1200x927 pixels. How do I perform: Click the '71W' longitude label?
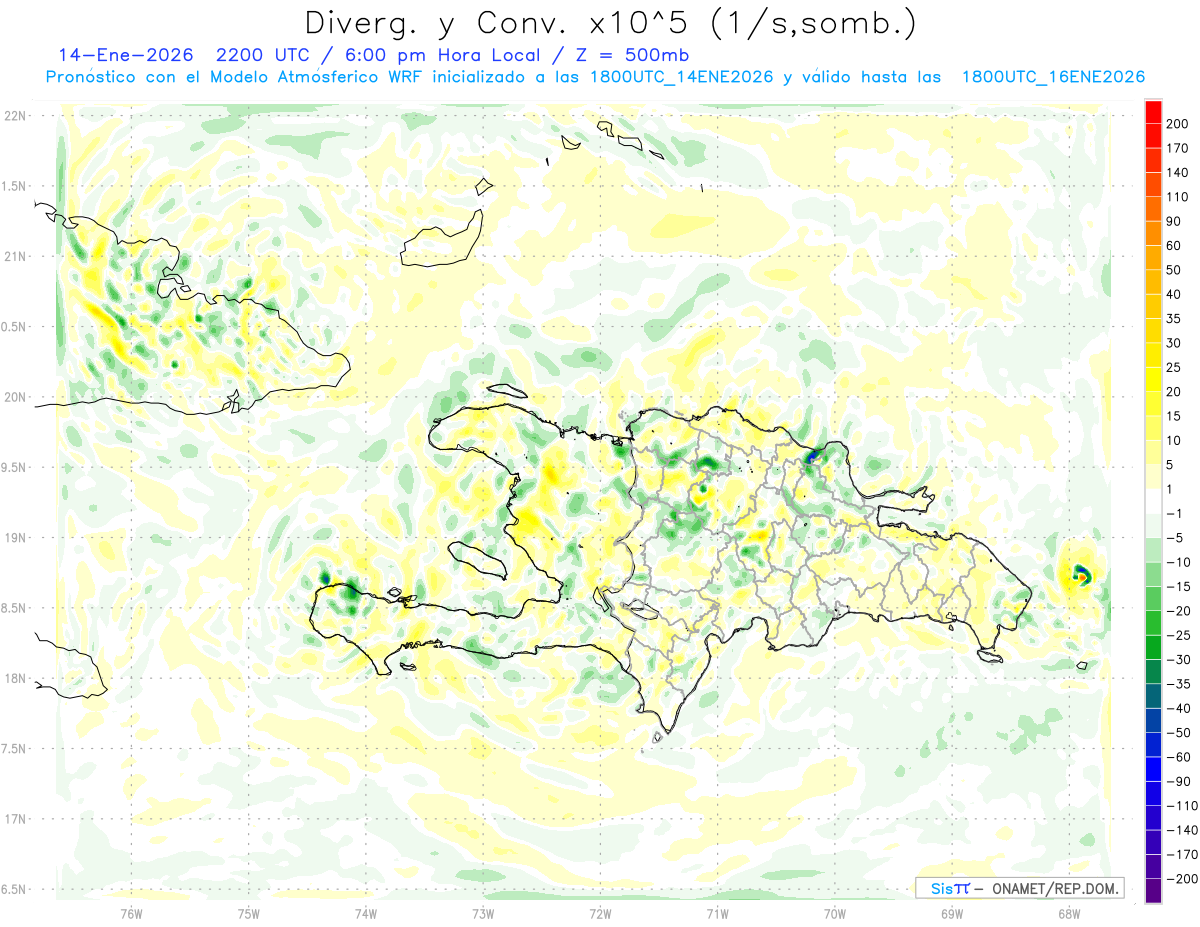(x=717, y=913)
